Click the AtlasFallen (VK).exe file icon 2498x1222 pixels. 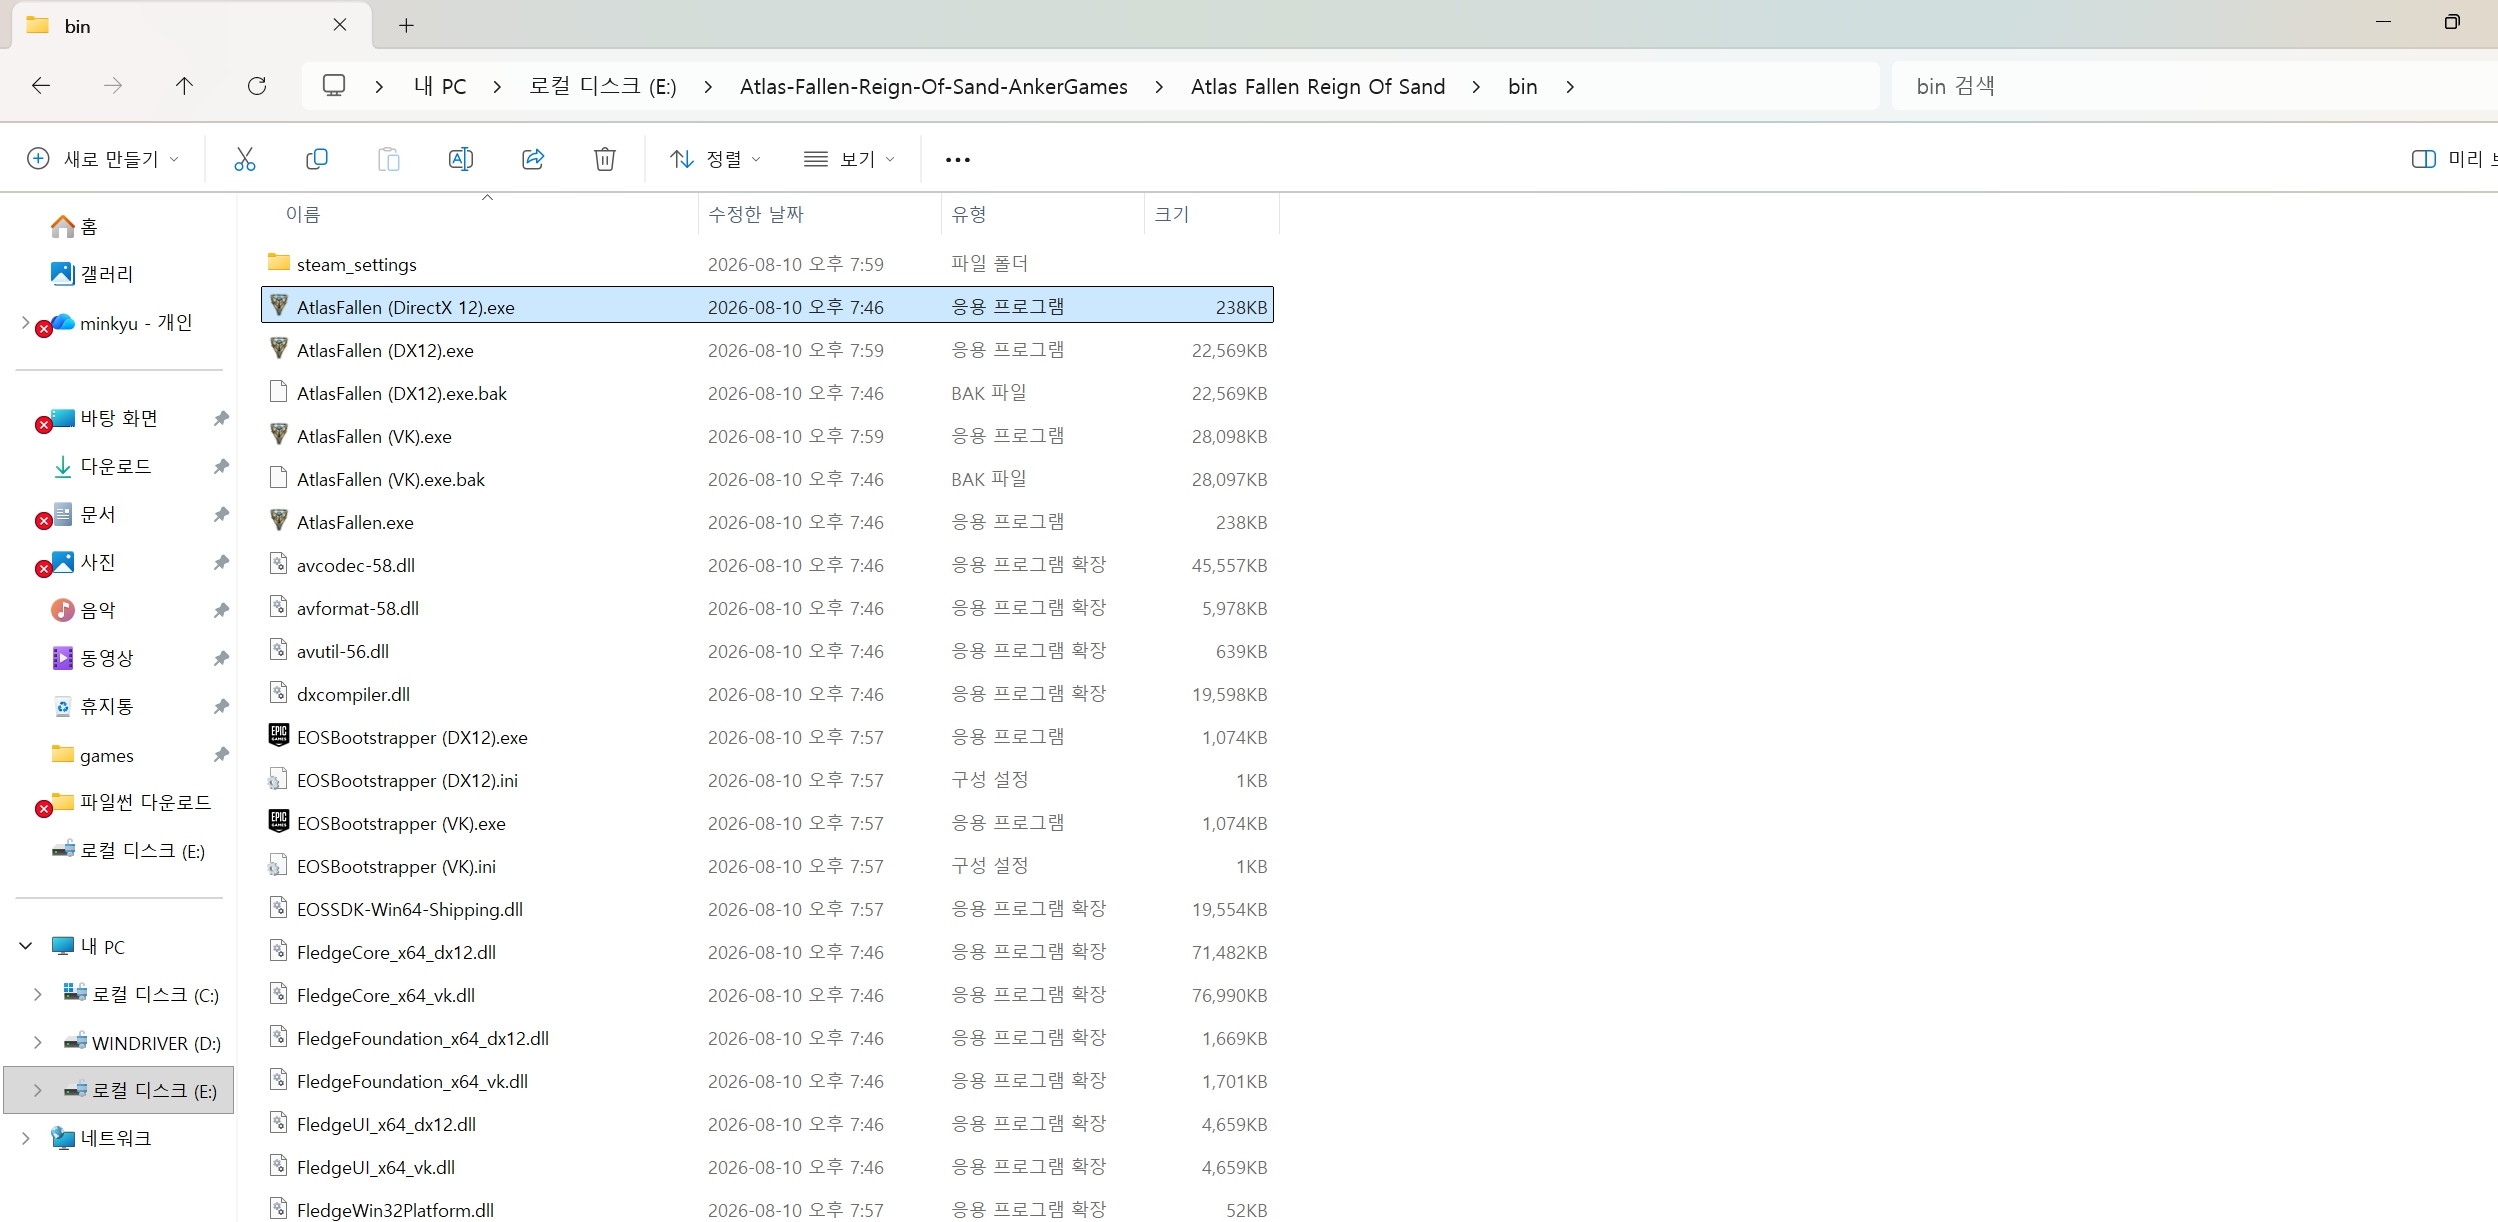coord(279,435)
